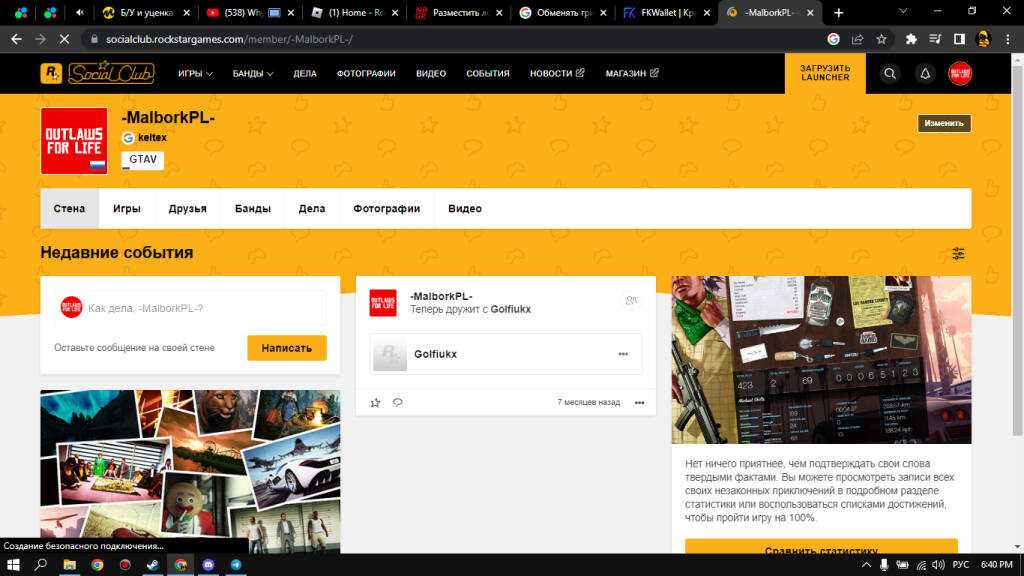Open a new browser tab

[x=839, y=12]
